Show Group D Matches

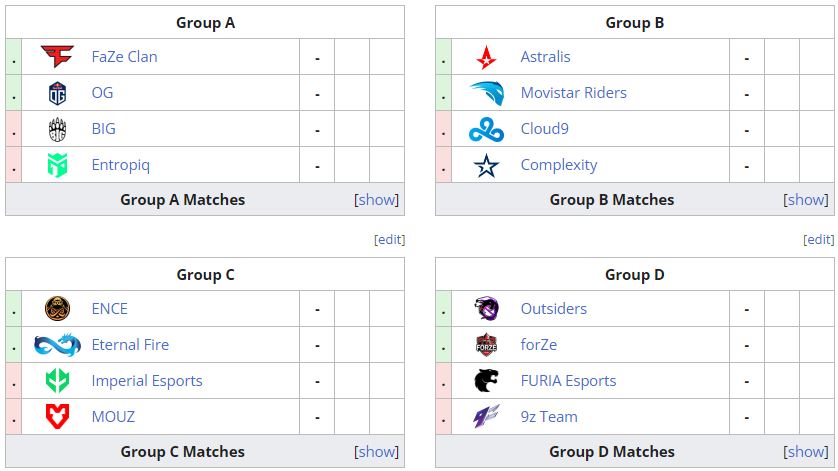(806, 451)
